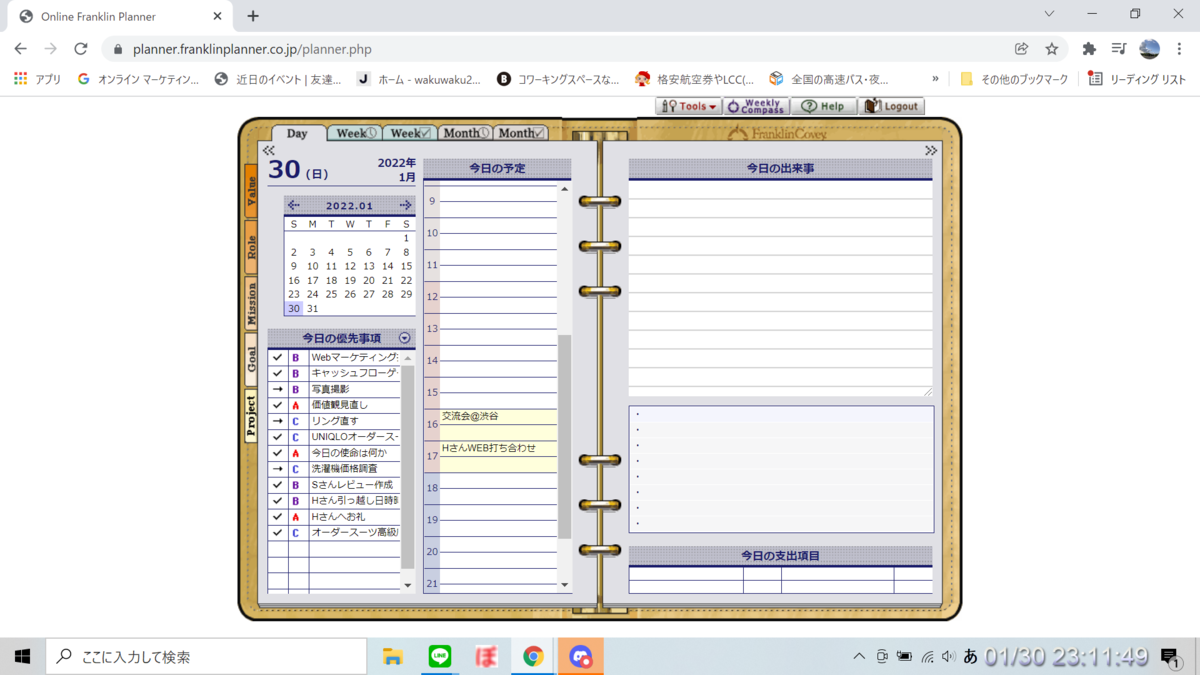This screenshot has width=1200, height=675.
Task: Select January 15 in mini calendar
Action: coord(406,266)
